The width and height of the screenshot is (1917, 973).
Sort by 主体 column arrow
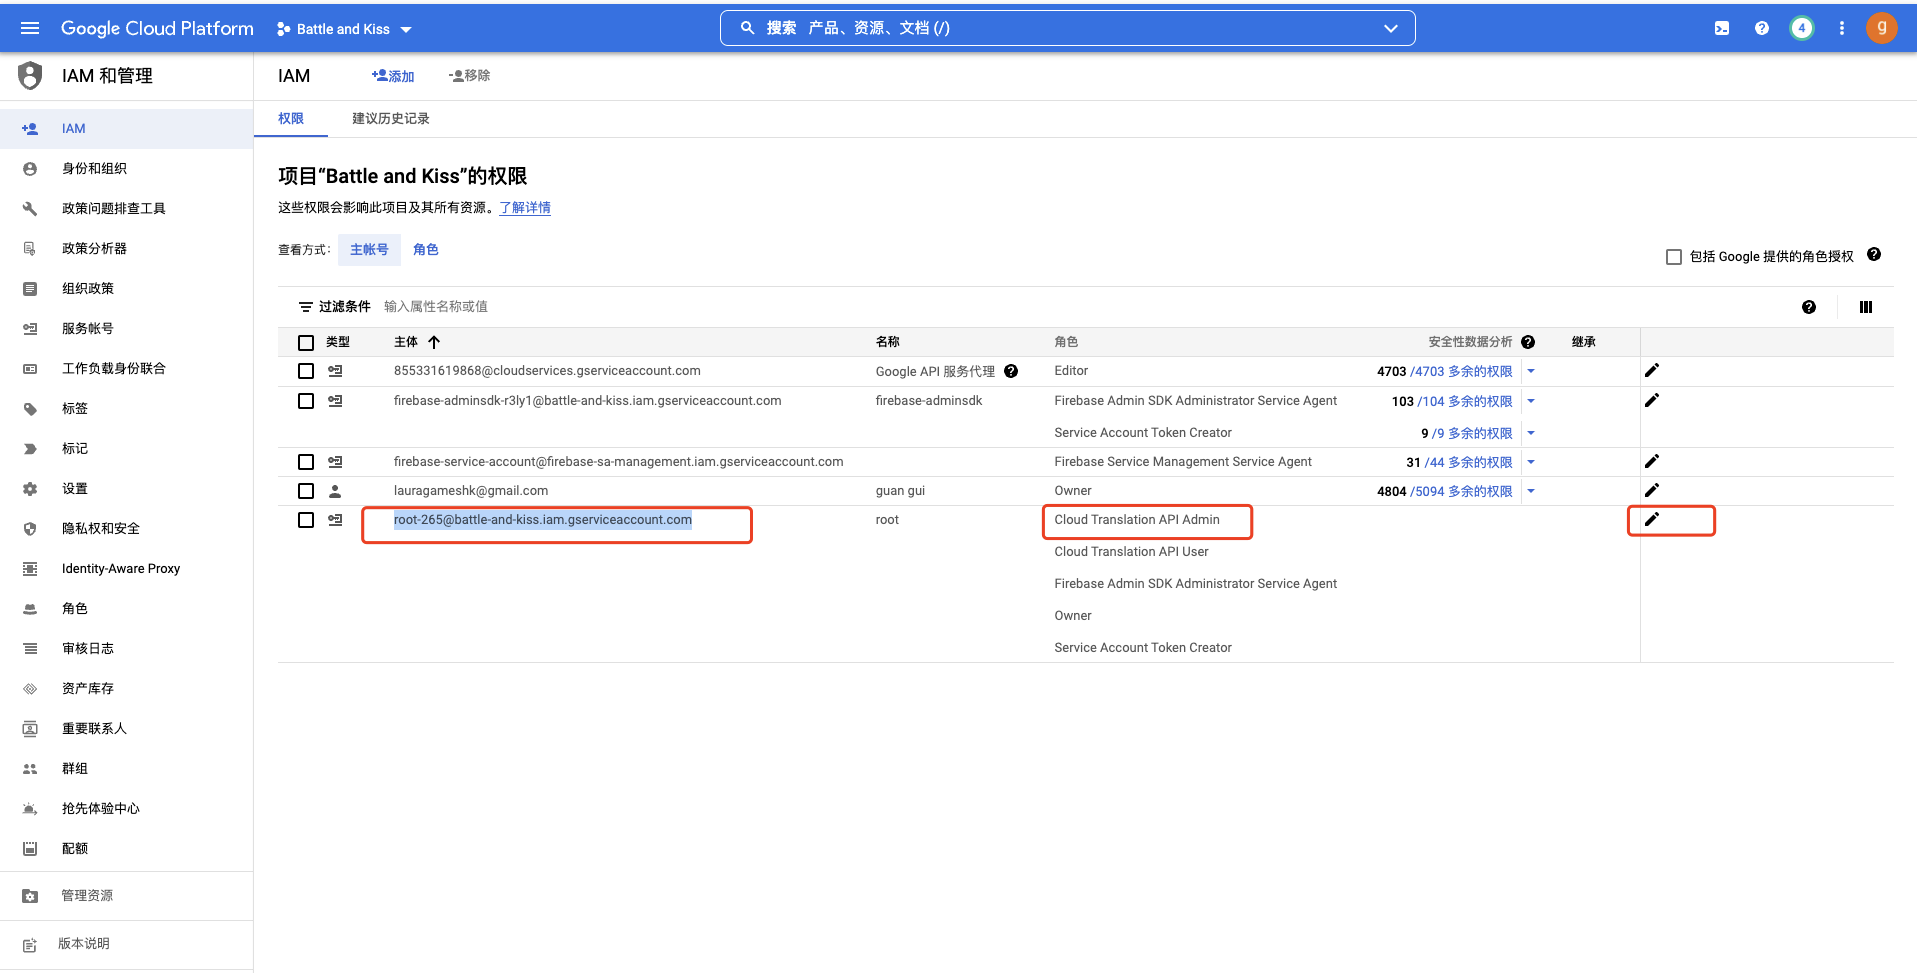[434, 342]
